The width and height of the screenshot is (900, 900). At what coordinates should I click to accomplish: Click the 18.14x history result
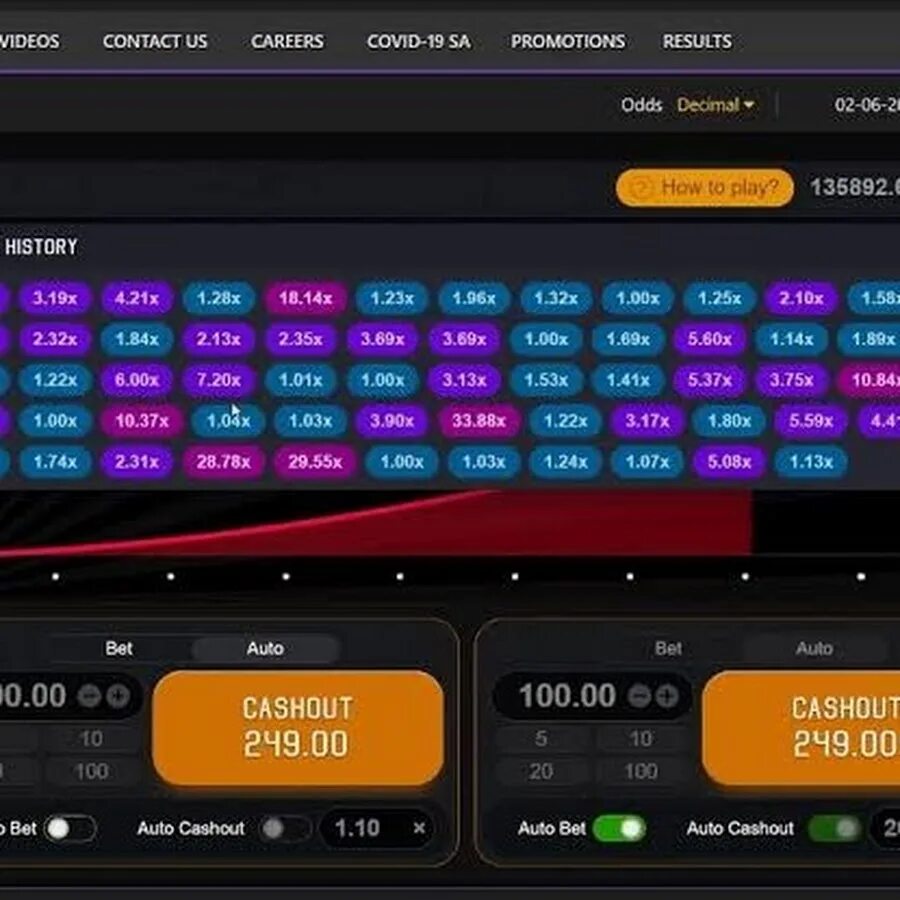305,298
